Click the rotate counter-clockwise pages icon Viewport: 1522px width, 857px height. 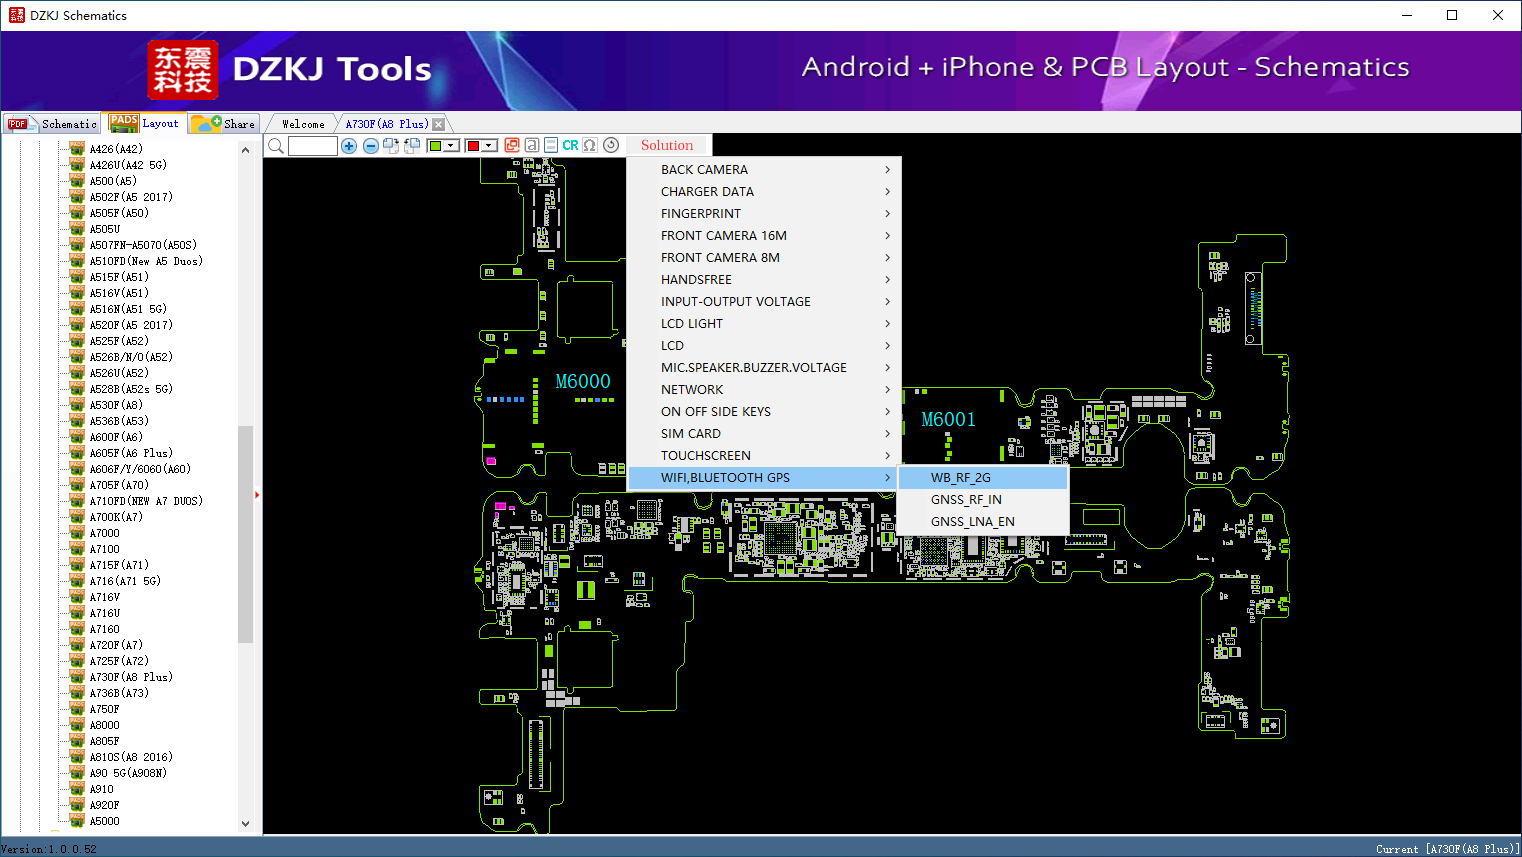tap(412, 146)
